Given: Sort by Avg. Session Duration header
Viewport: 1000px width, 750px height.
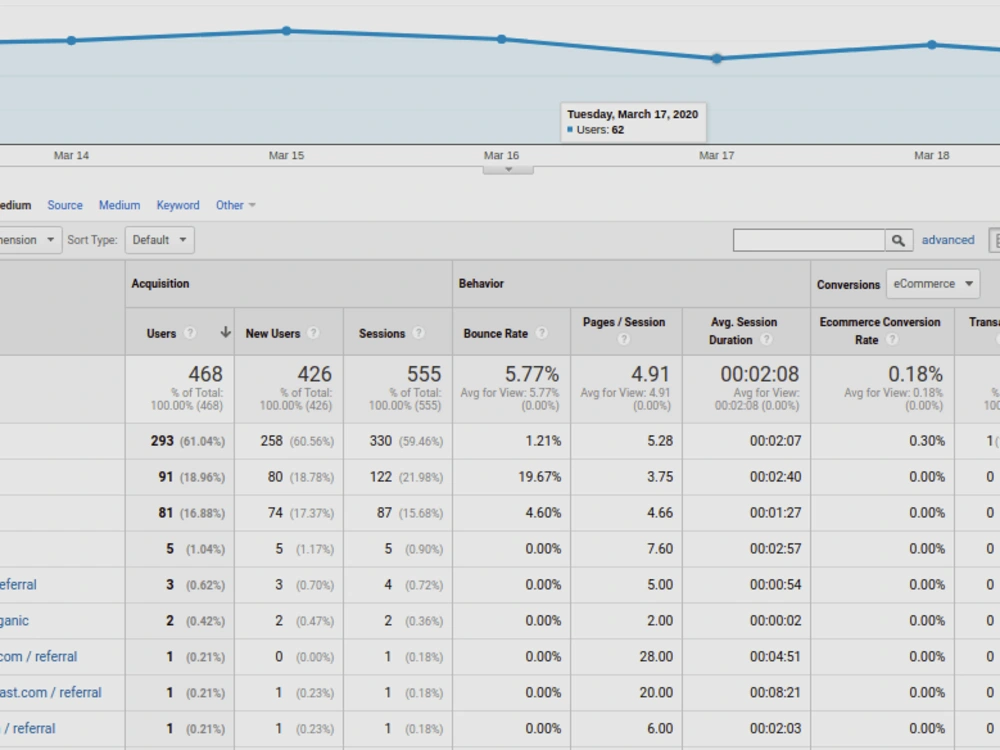Looking at the screenshot, I should coord(744,331).
